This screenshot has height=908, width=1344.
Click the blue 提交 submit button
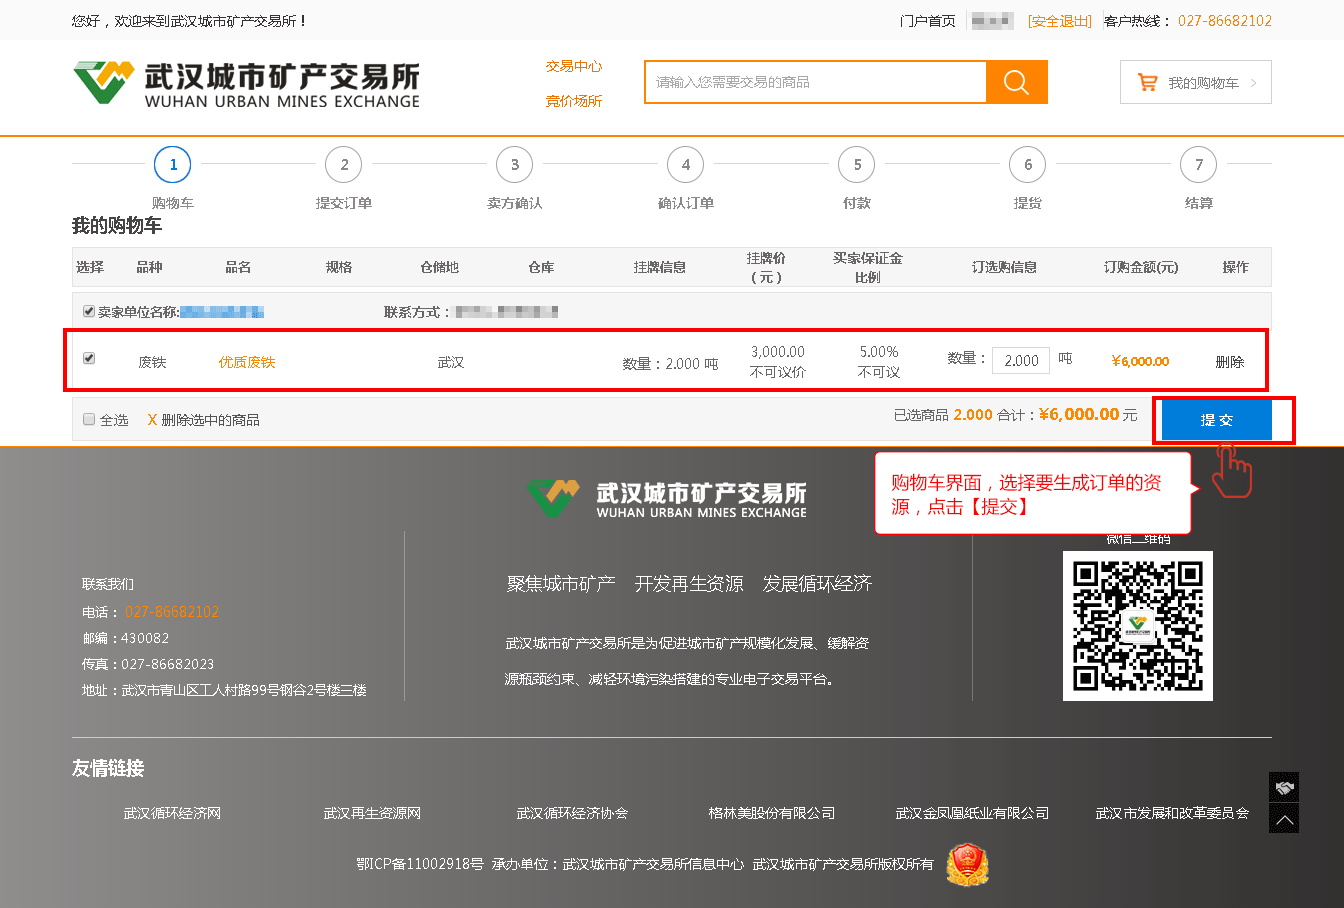coord(1216,420)
